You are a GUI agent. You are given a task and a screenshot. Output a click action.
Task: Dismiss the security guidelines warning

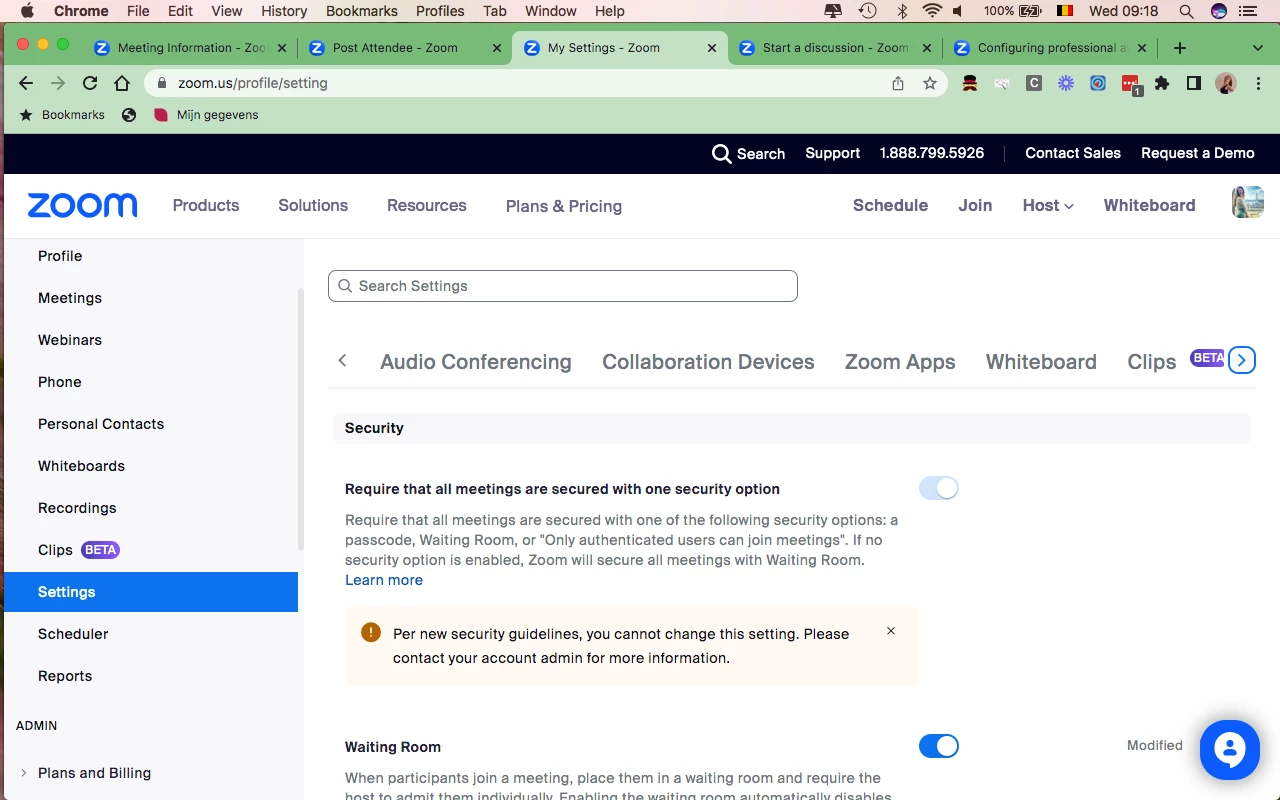tap(891, 631)
